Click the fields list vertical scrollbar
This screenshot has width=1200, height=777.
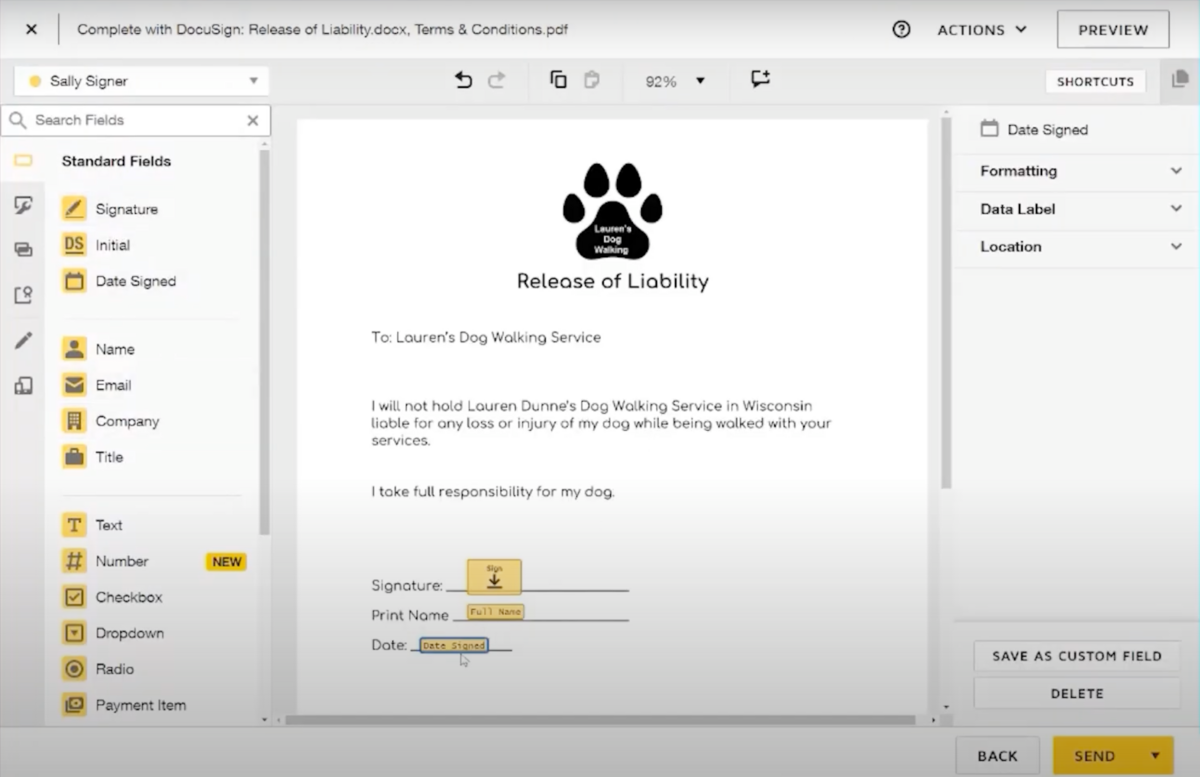(x=264, y=342)
